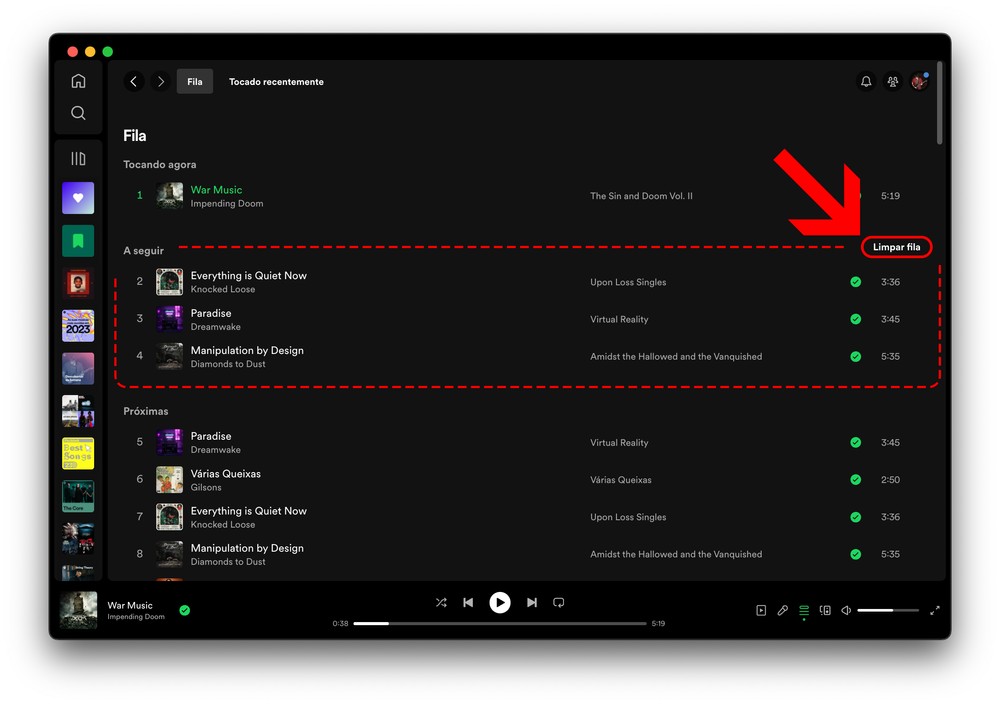Show lyrics with the microphone icon

[x=783, y=610]
